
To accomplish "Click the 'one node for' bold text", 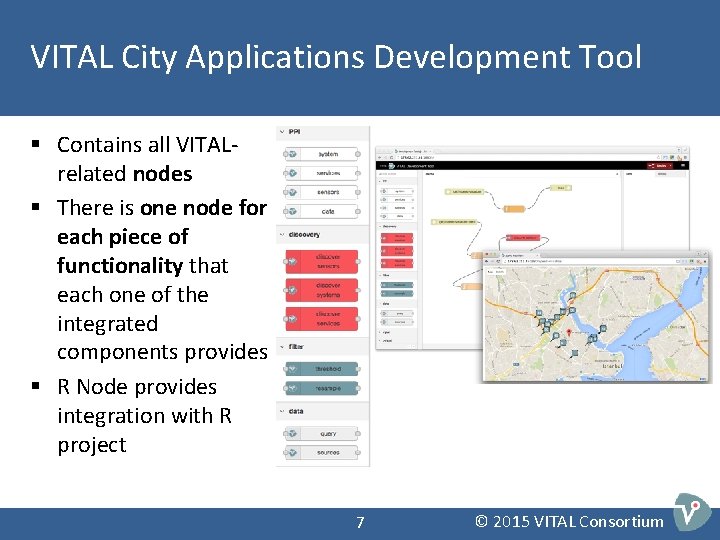I will tap(203, 208).
